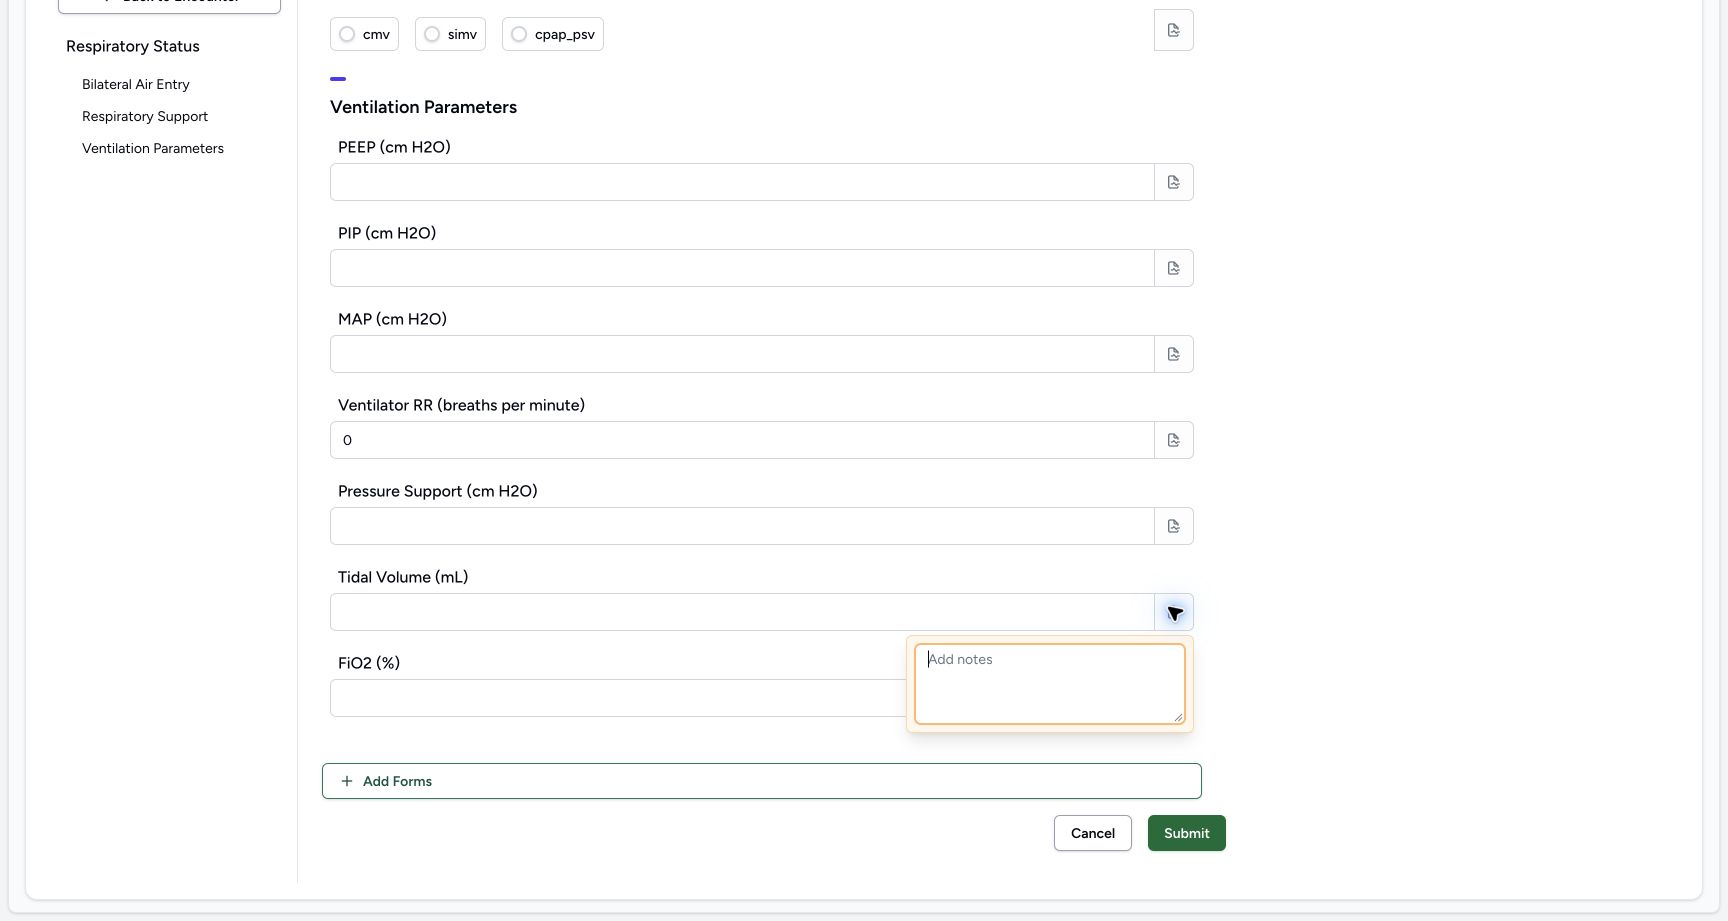The height and width of the screenshot is (921, 1728).
Task: Click inside the Add notes textarea
Action: (x=1050, y=684)
